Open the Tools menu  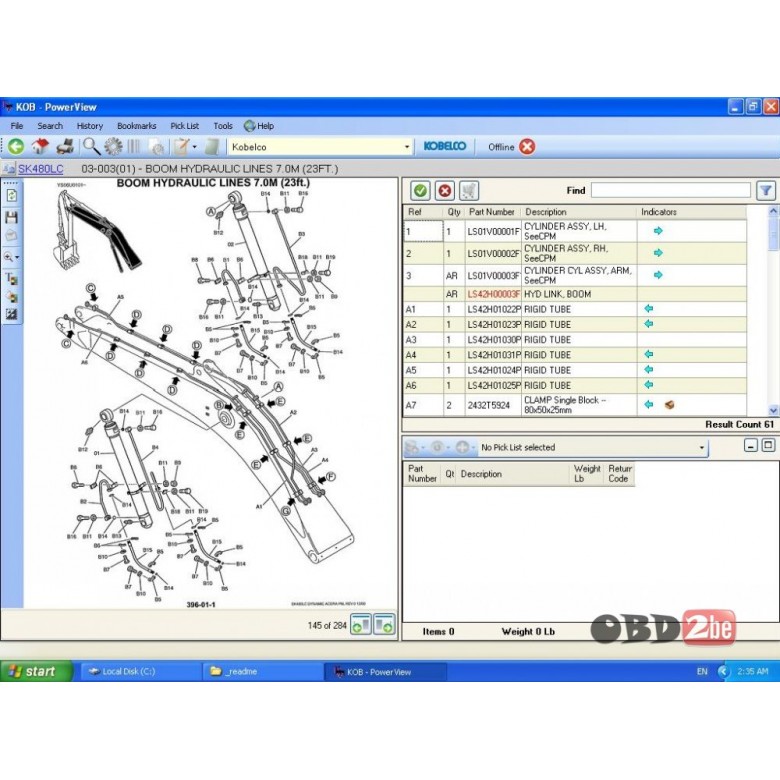[223, 126]
